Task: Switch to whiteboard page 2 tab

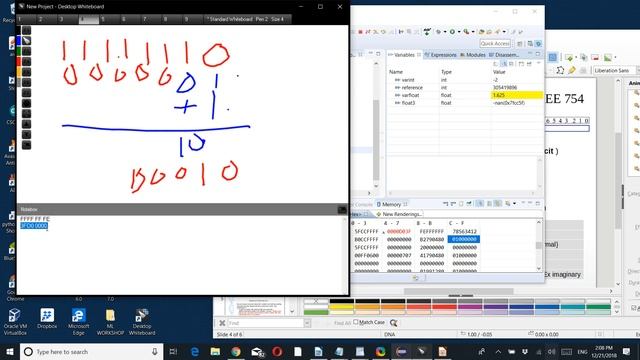Action: 47,19
